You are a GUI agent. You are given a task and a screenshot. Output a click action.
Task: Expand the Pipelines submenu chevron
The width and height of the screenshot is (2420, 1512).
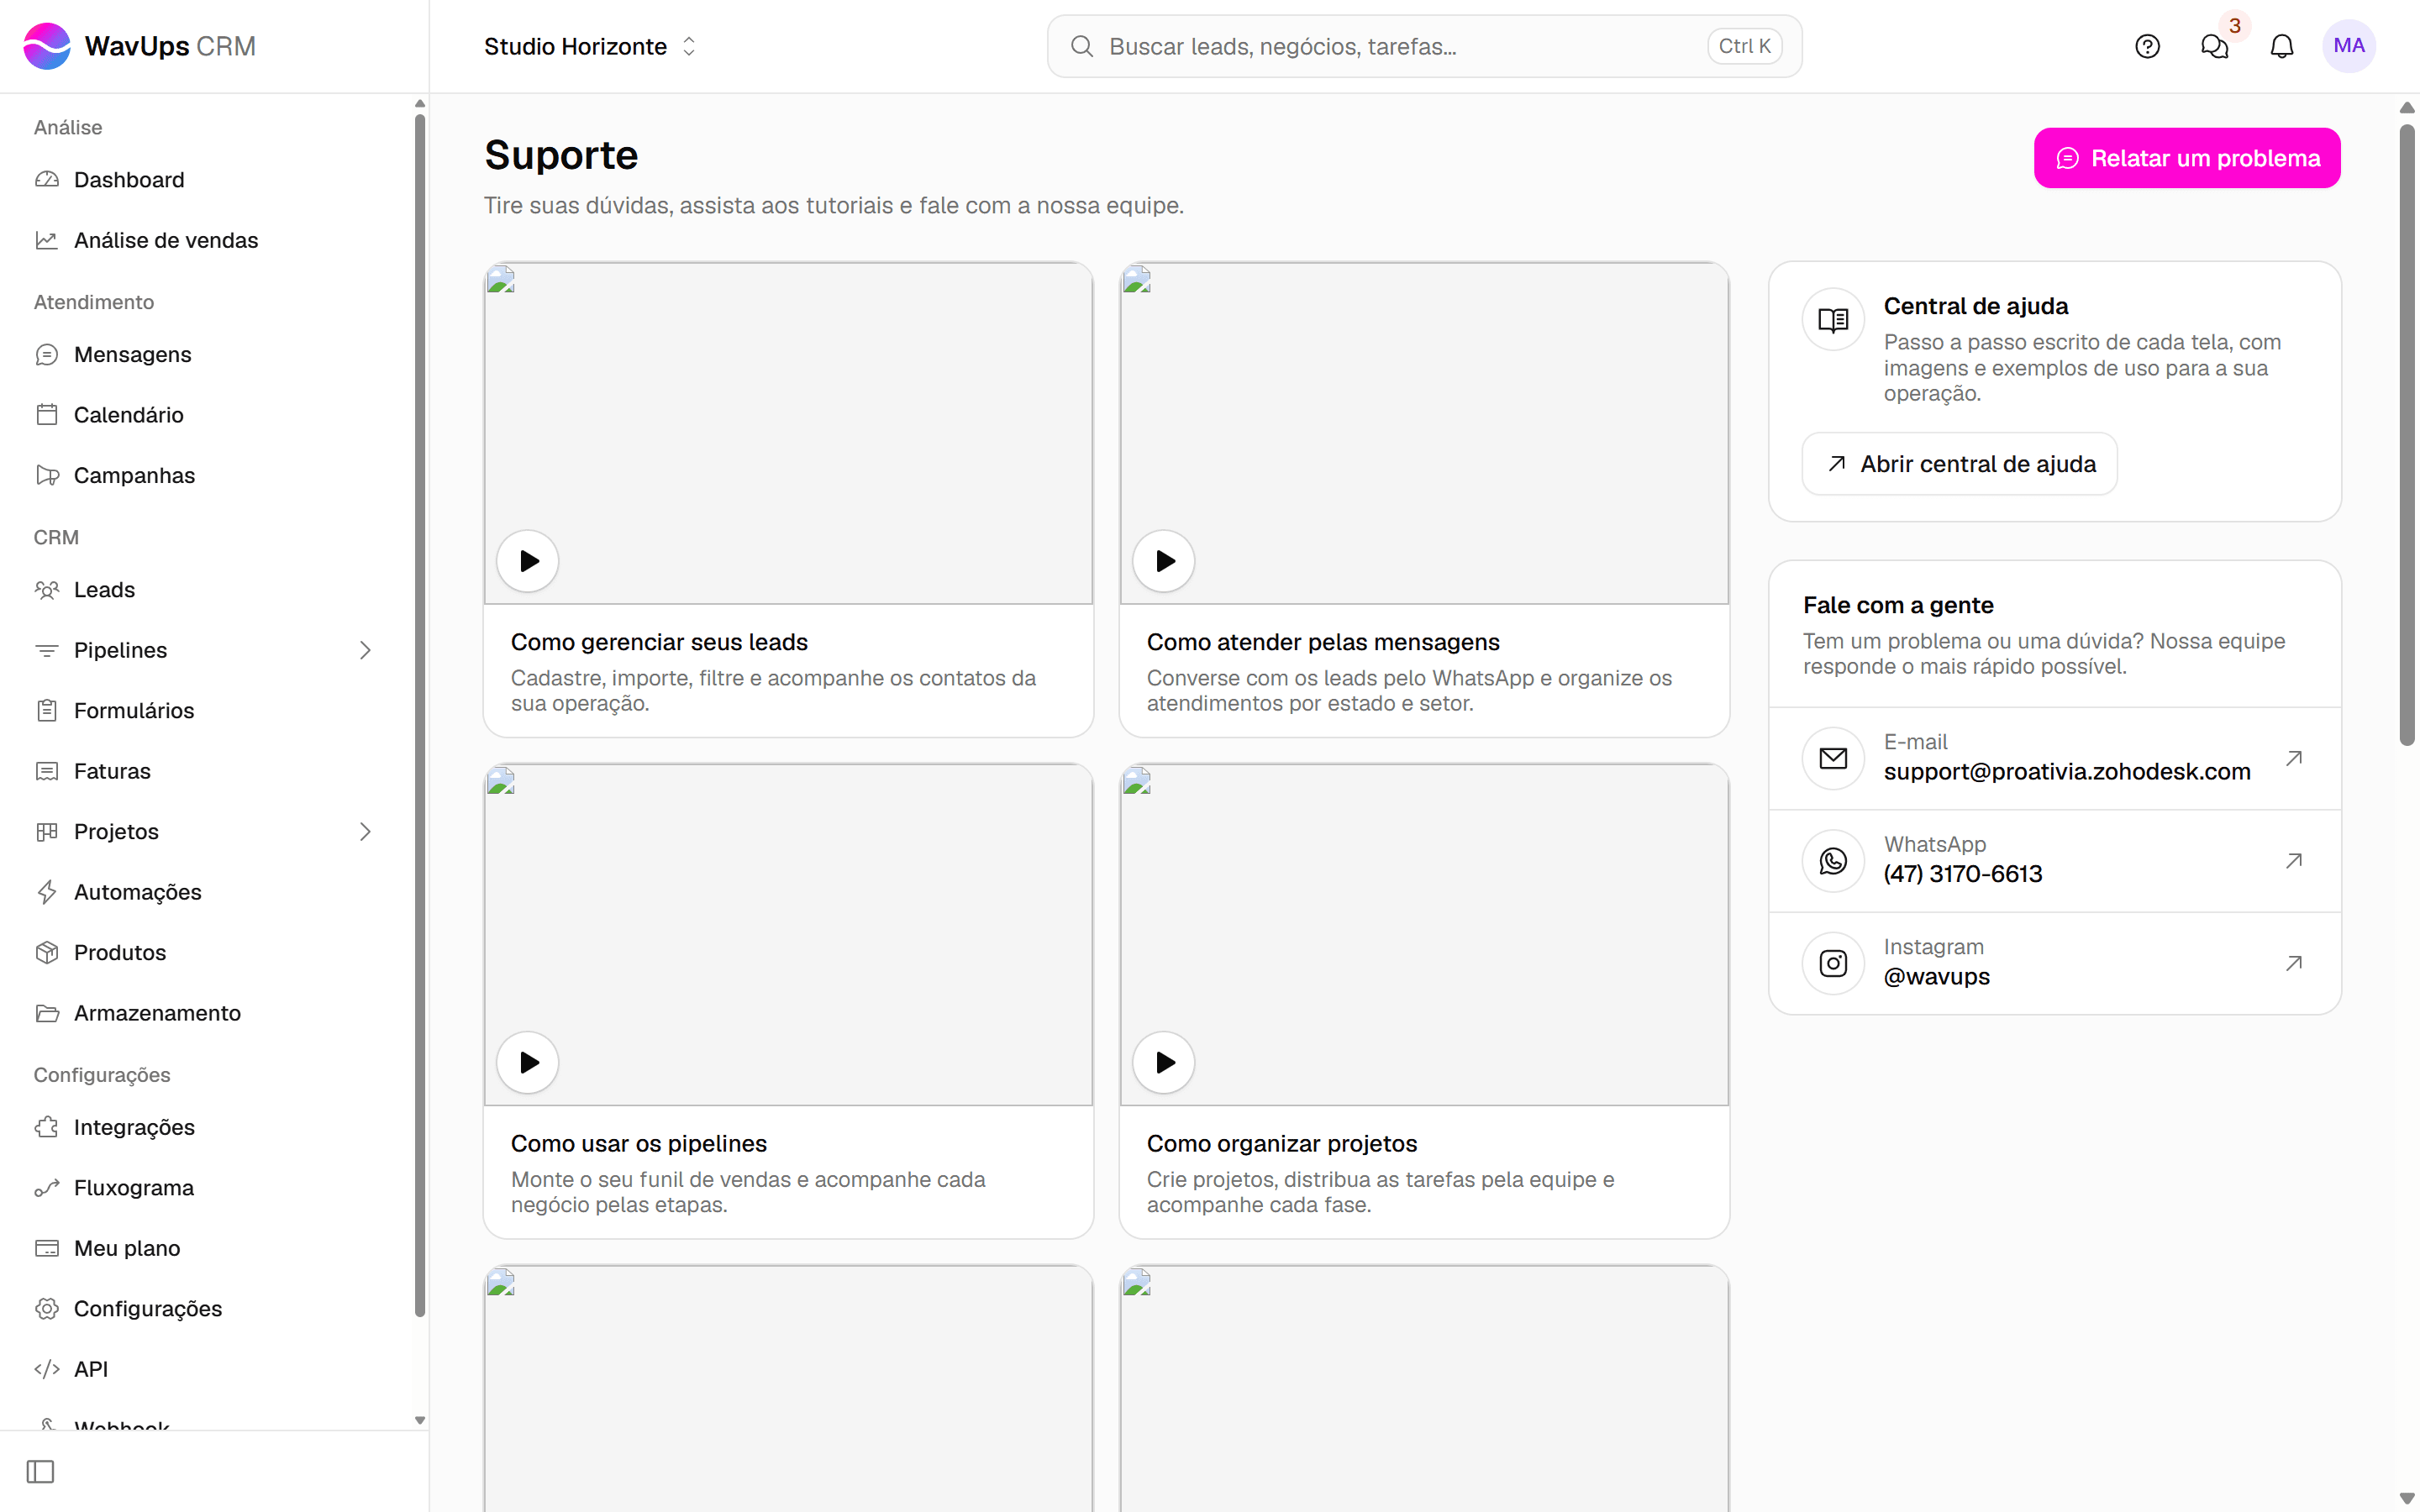pyautogui.click(x=365, y=650)
